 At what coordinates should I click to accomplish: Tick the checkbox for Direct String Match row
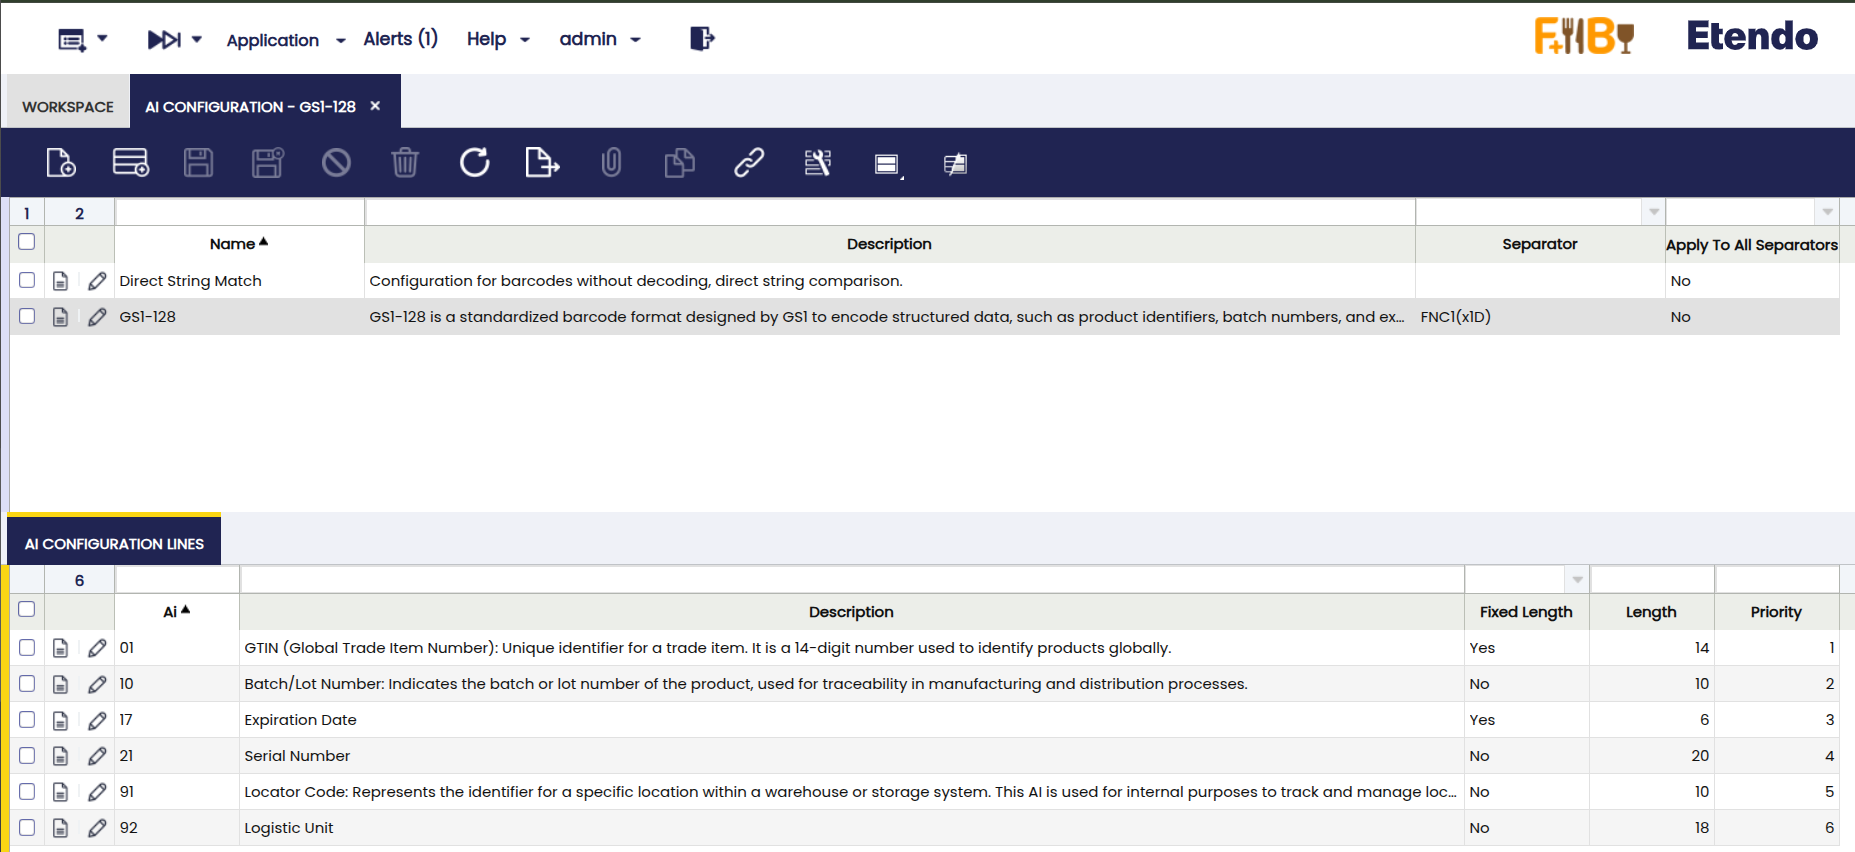[x=27, y=281]
